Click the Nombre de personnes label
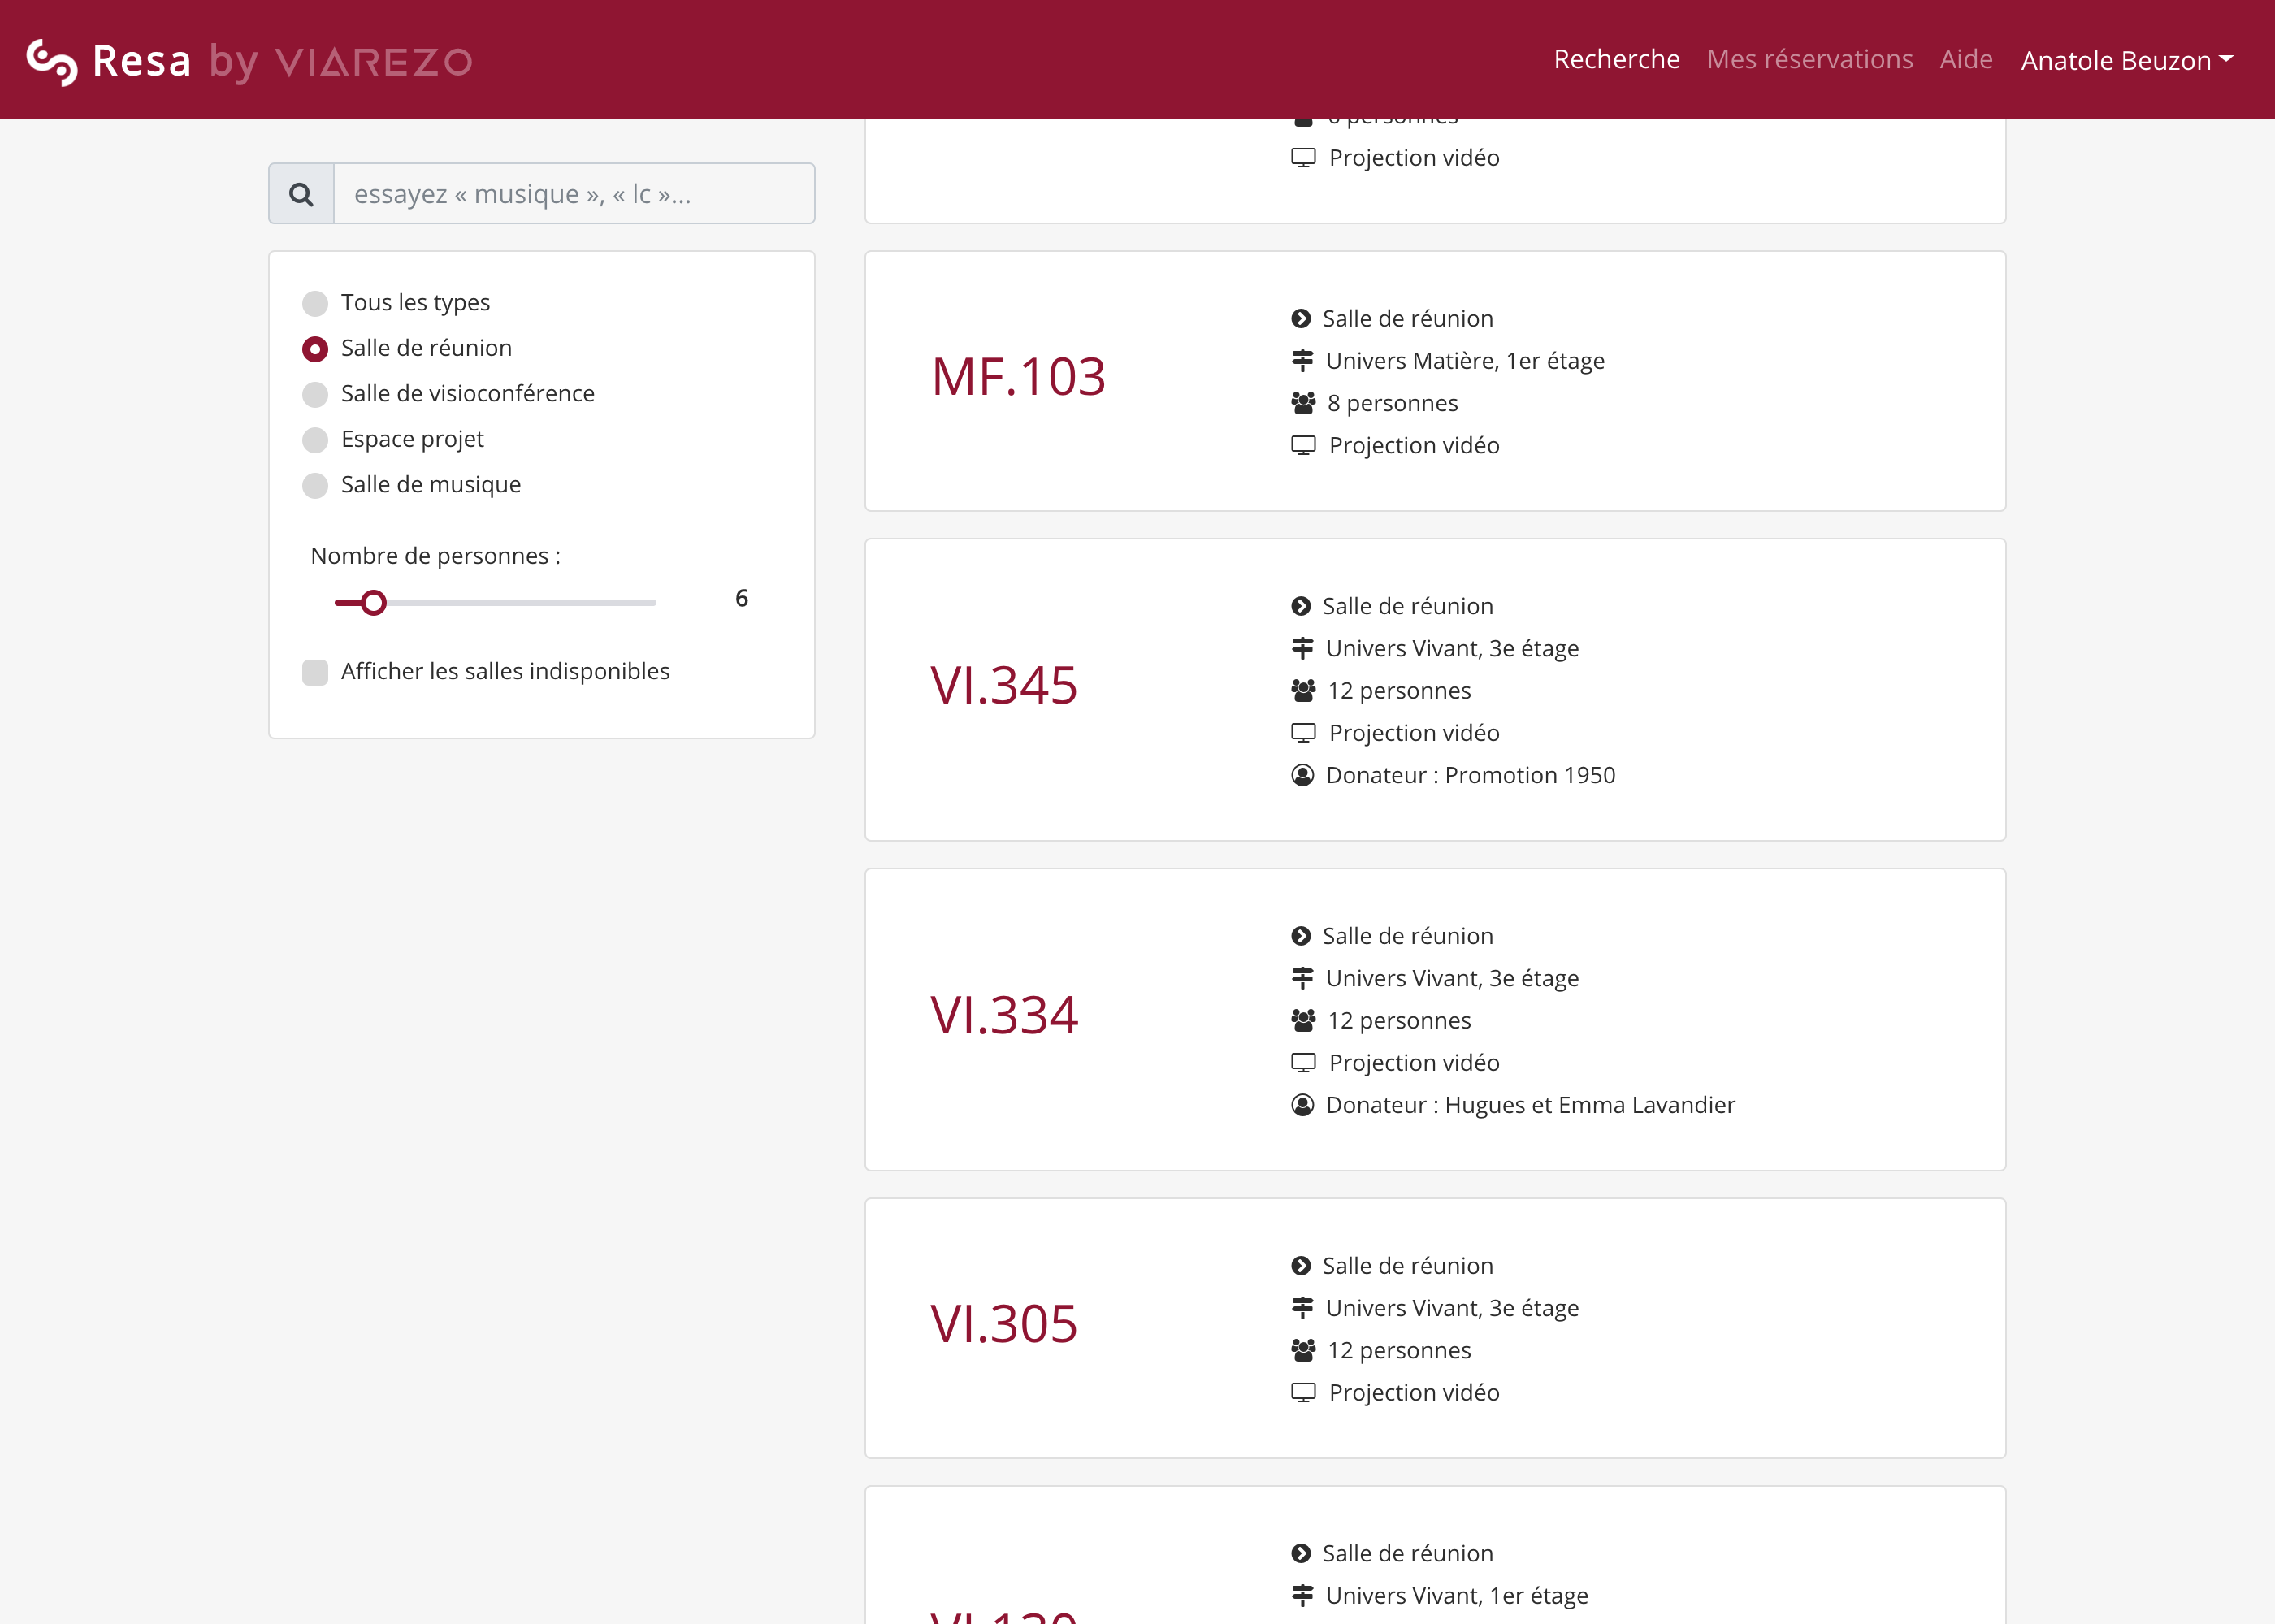The width and height of the screenshot is (2275, 1624). [x=435, y=556]
